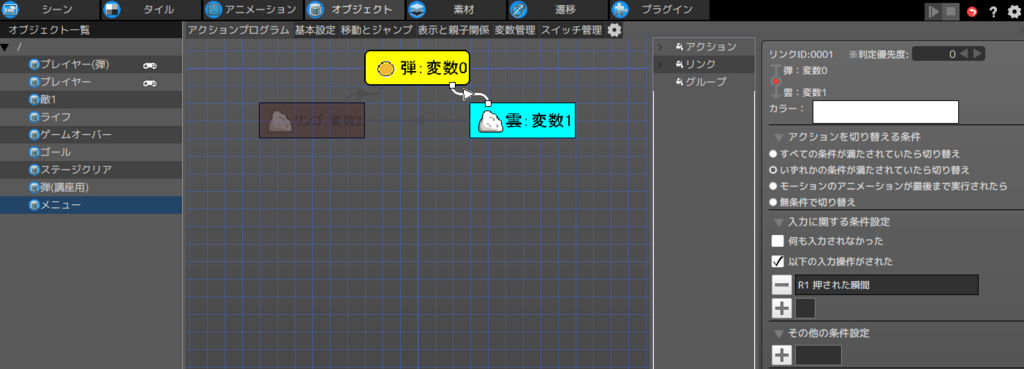Click the オブジェクト tab icon
This screenshot has height=369, width=1024.
pyautogui.click(x=315, y=10)
